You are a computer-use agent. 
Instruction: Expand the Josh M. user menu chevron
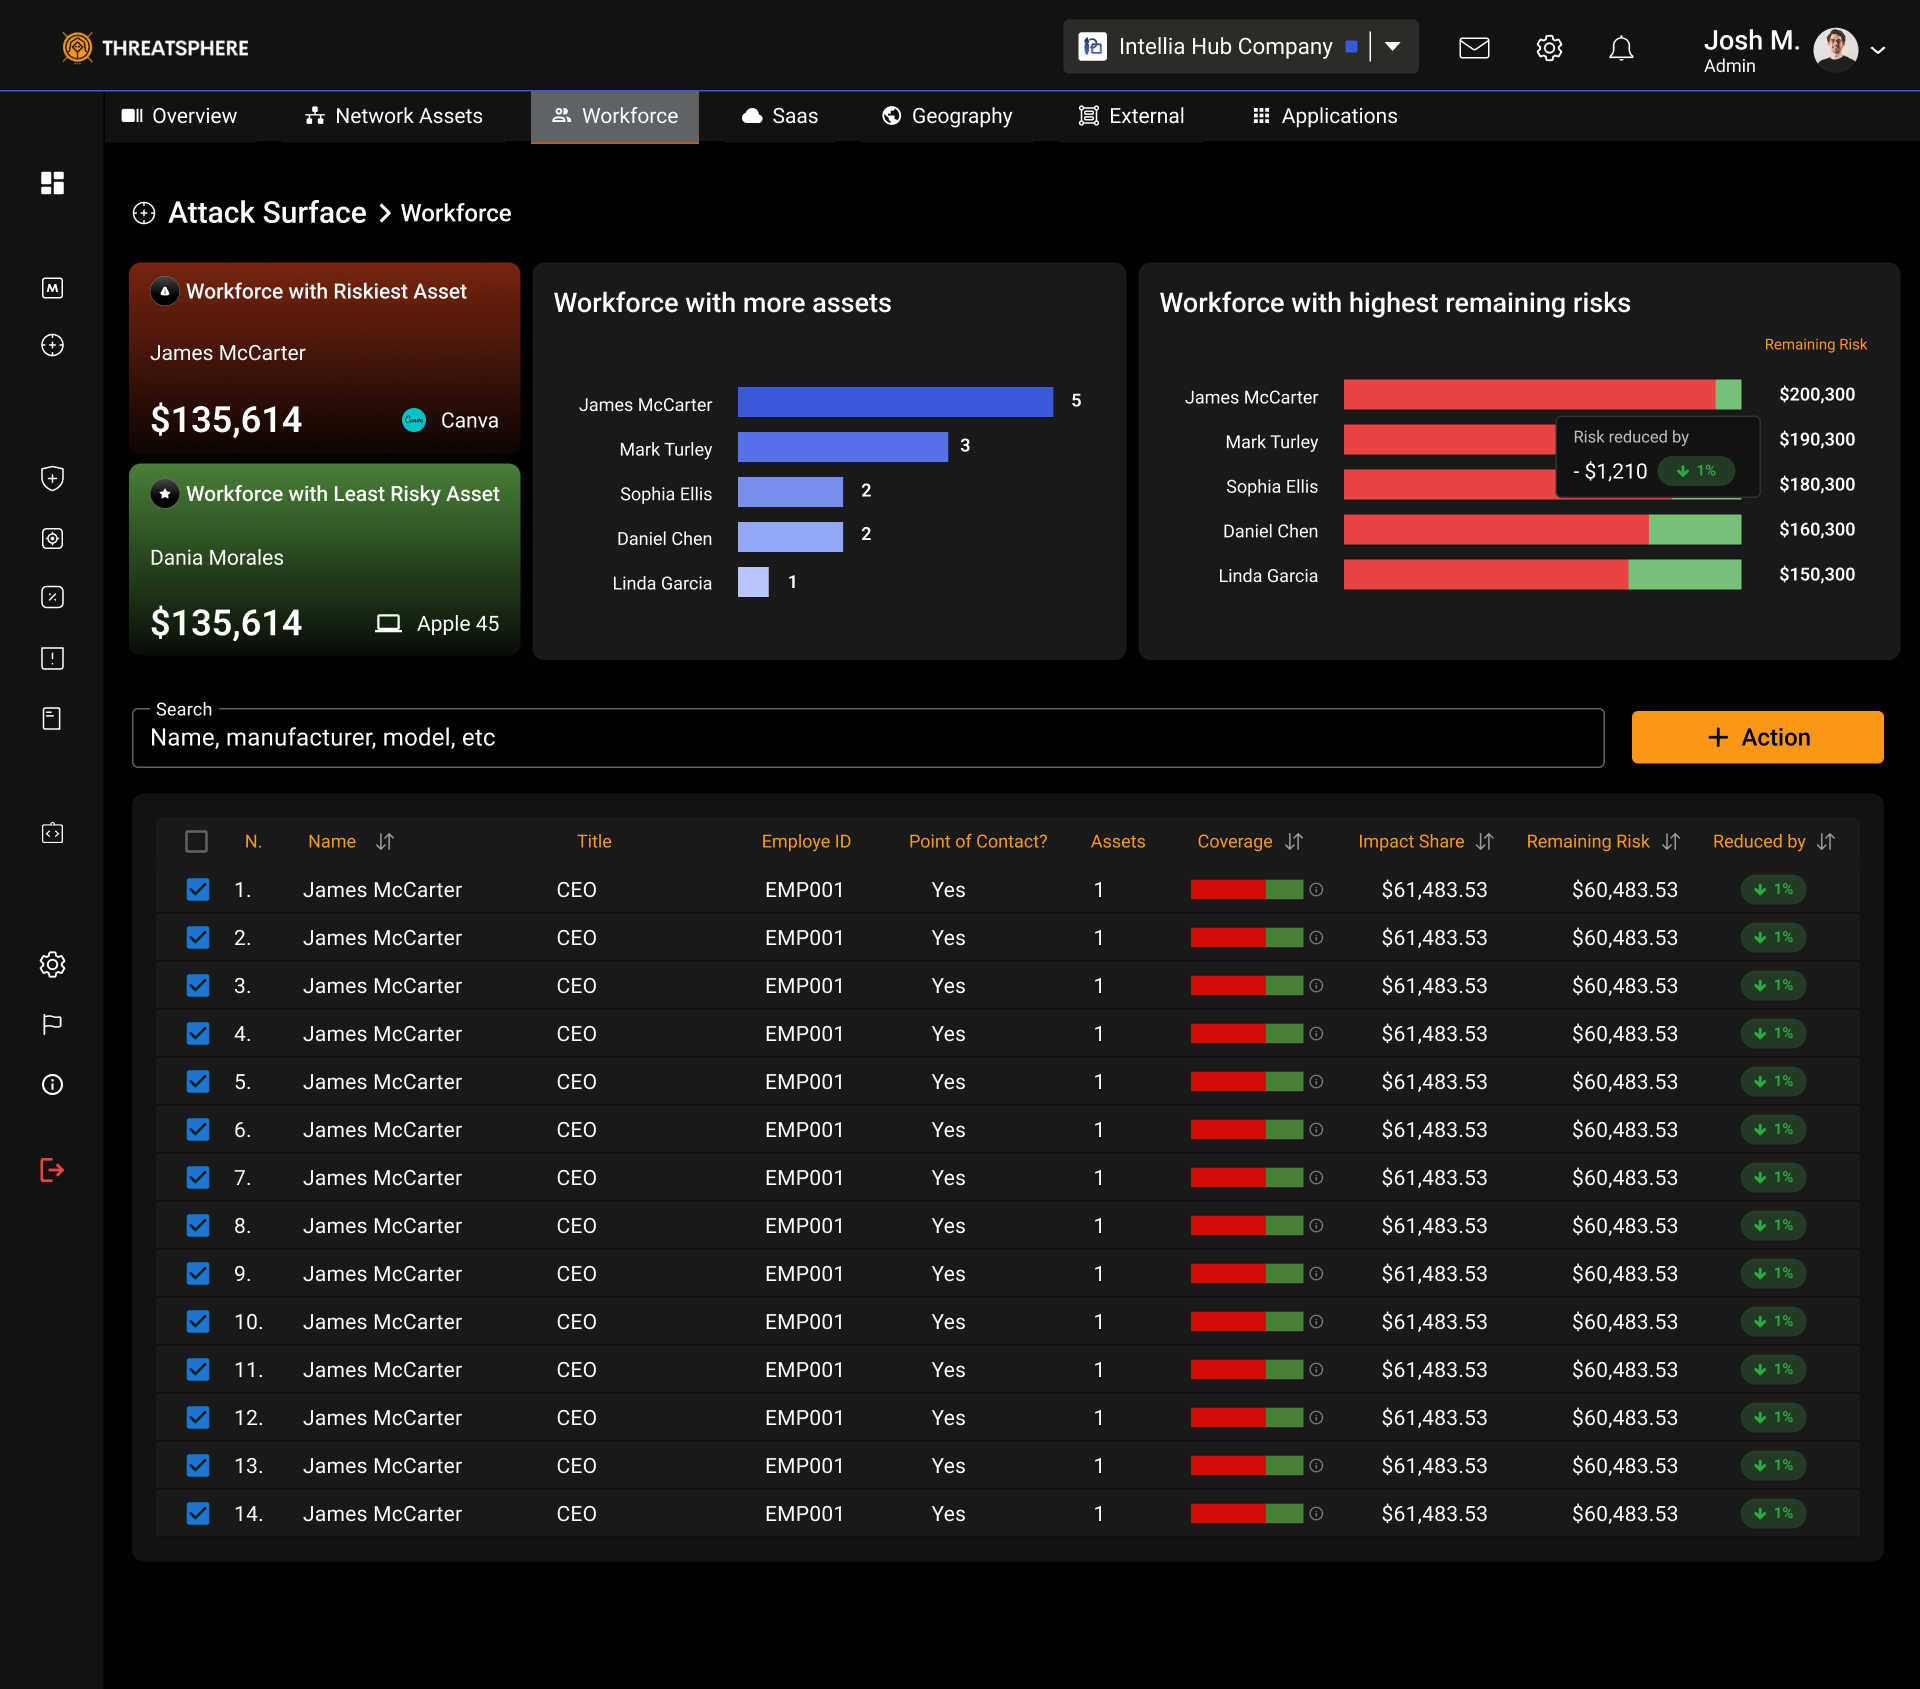(x=1878, y=50)
